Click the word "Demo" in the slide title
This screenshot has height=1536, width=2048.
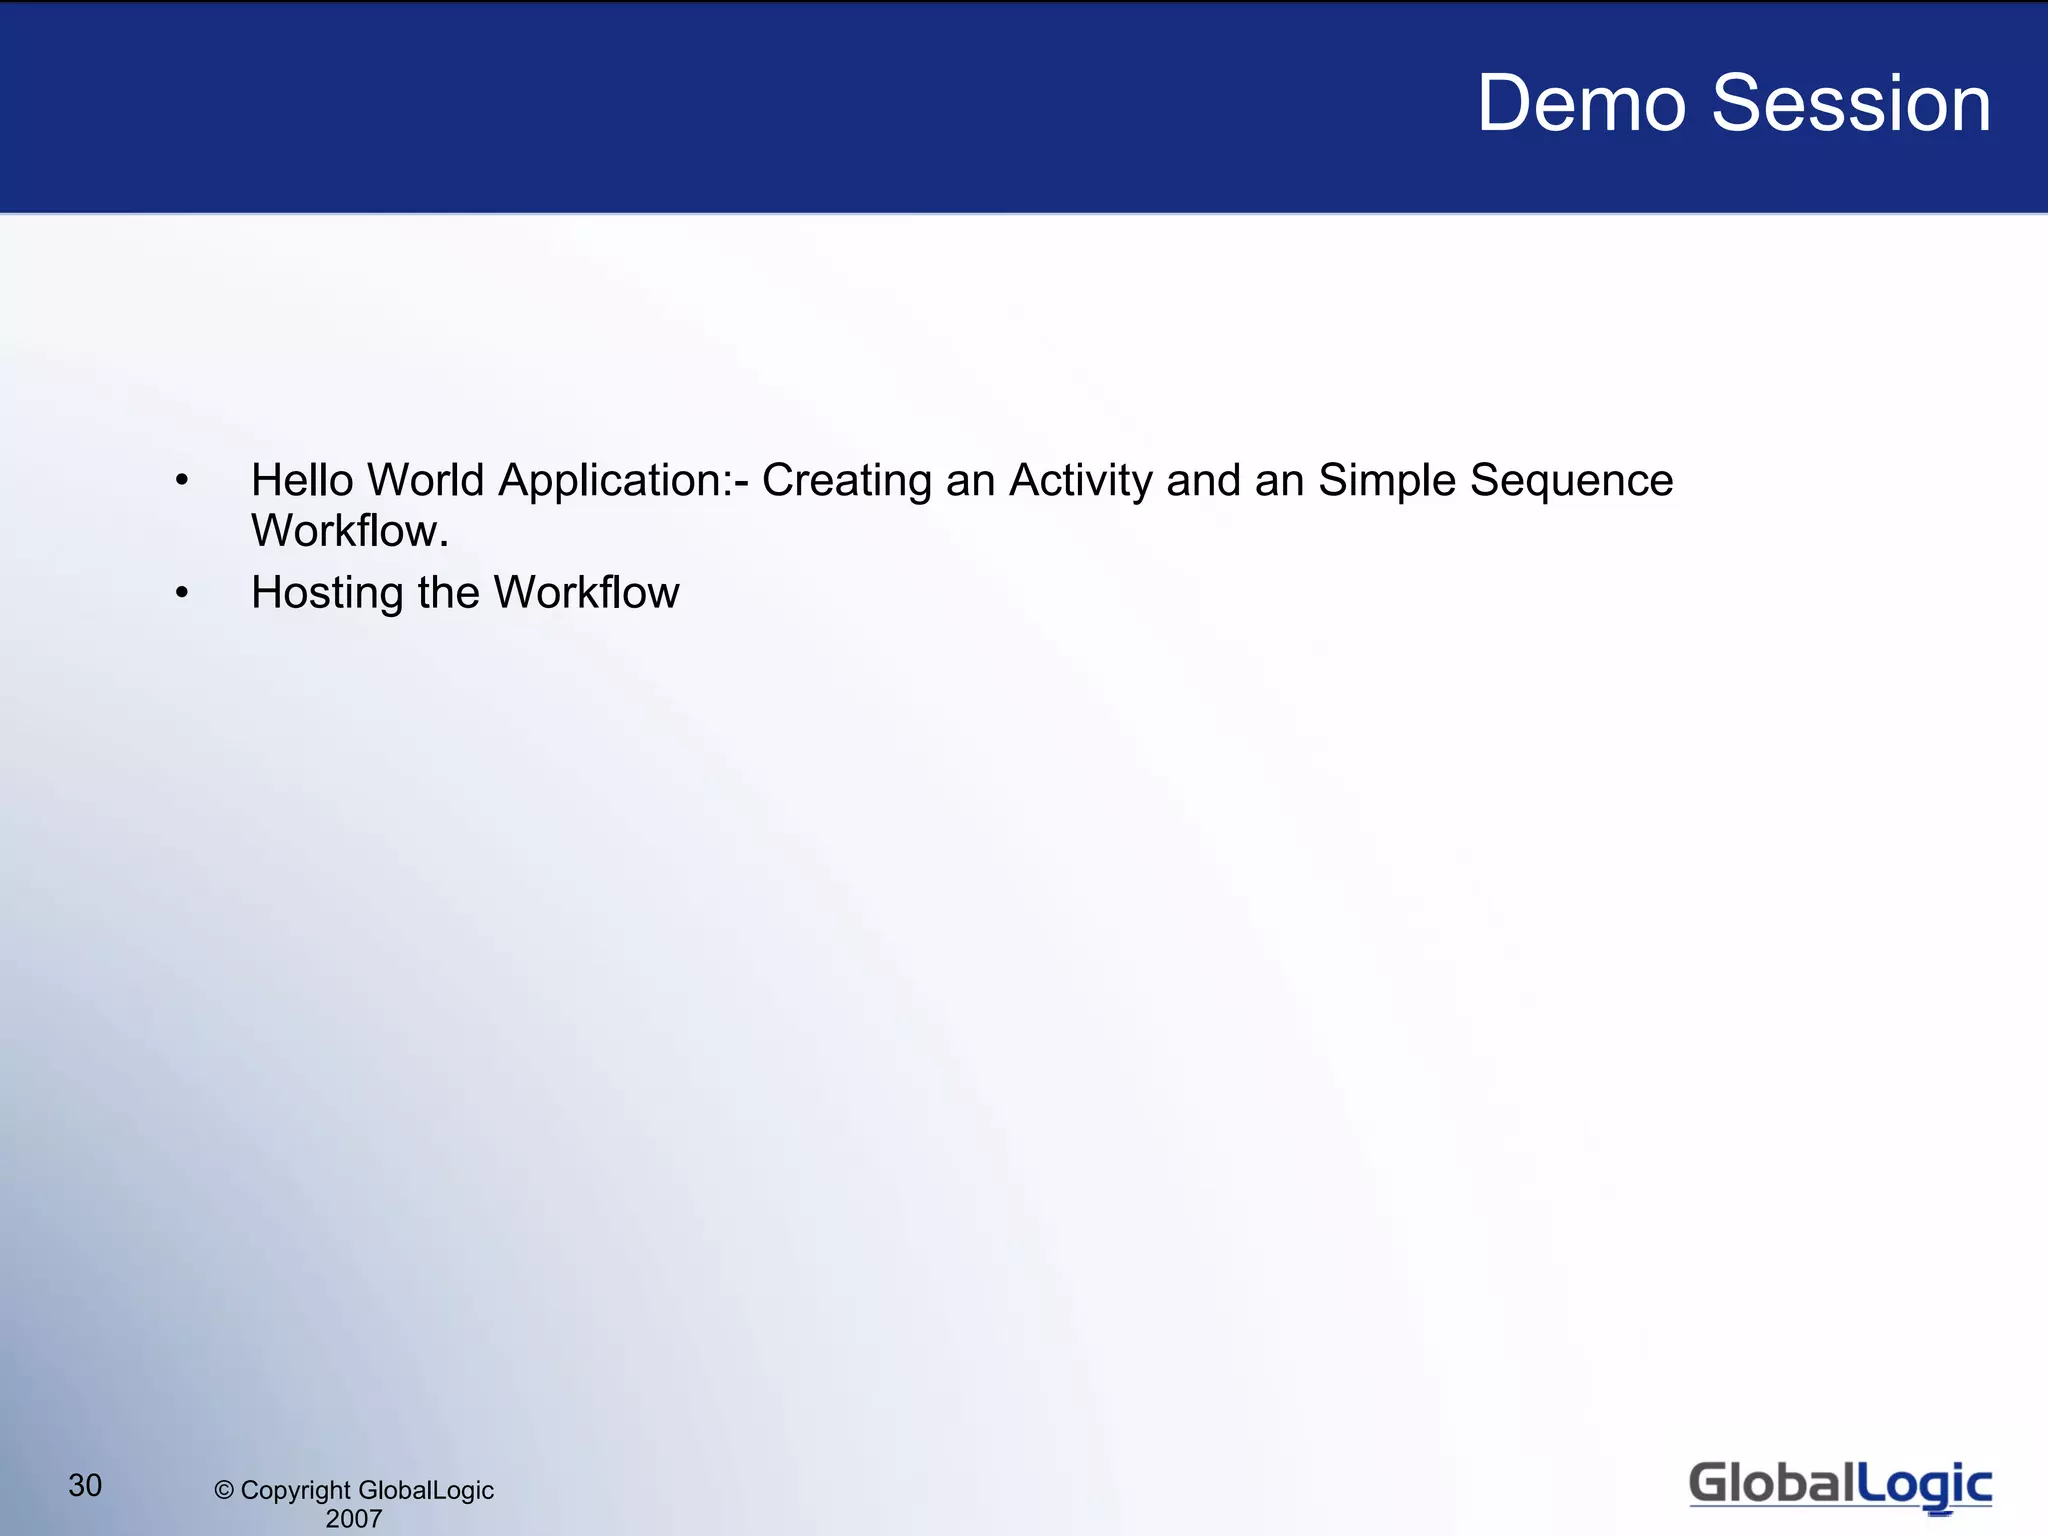click(1581, 103)
